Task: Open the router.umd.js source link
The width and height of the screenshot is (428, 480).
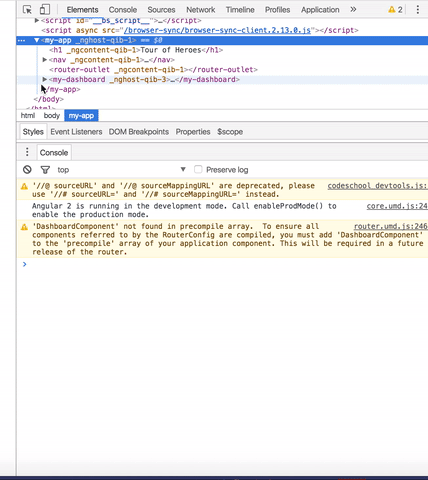Action: click(391, 226)
